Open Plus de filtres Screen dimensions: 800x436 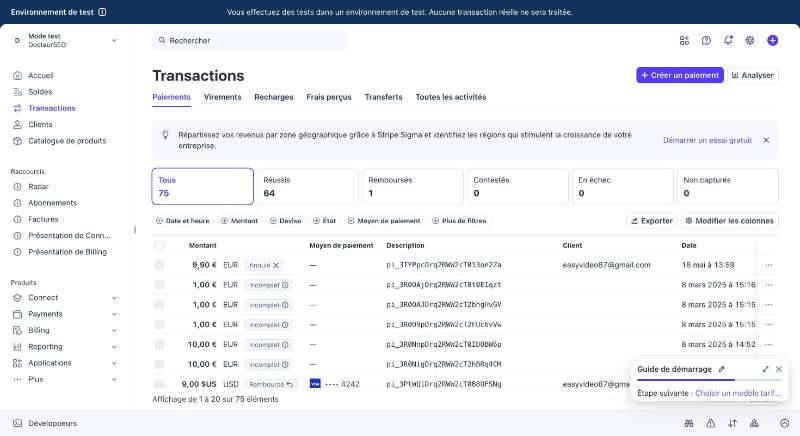tap(459, 221)
